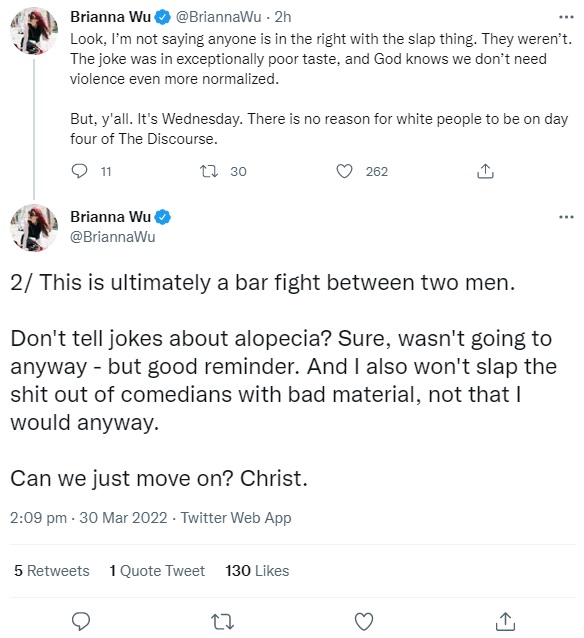Click the 2h timestamp on the first tweet
The image size is (584, 638).
click(283, 17)
